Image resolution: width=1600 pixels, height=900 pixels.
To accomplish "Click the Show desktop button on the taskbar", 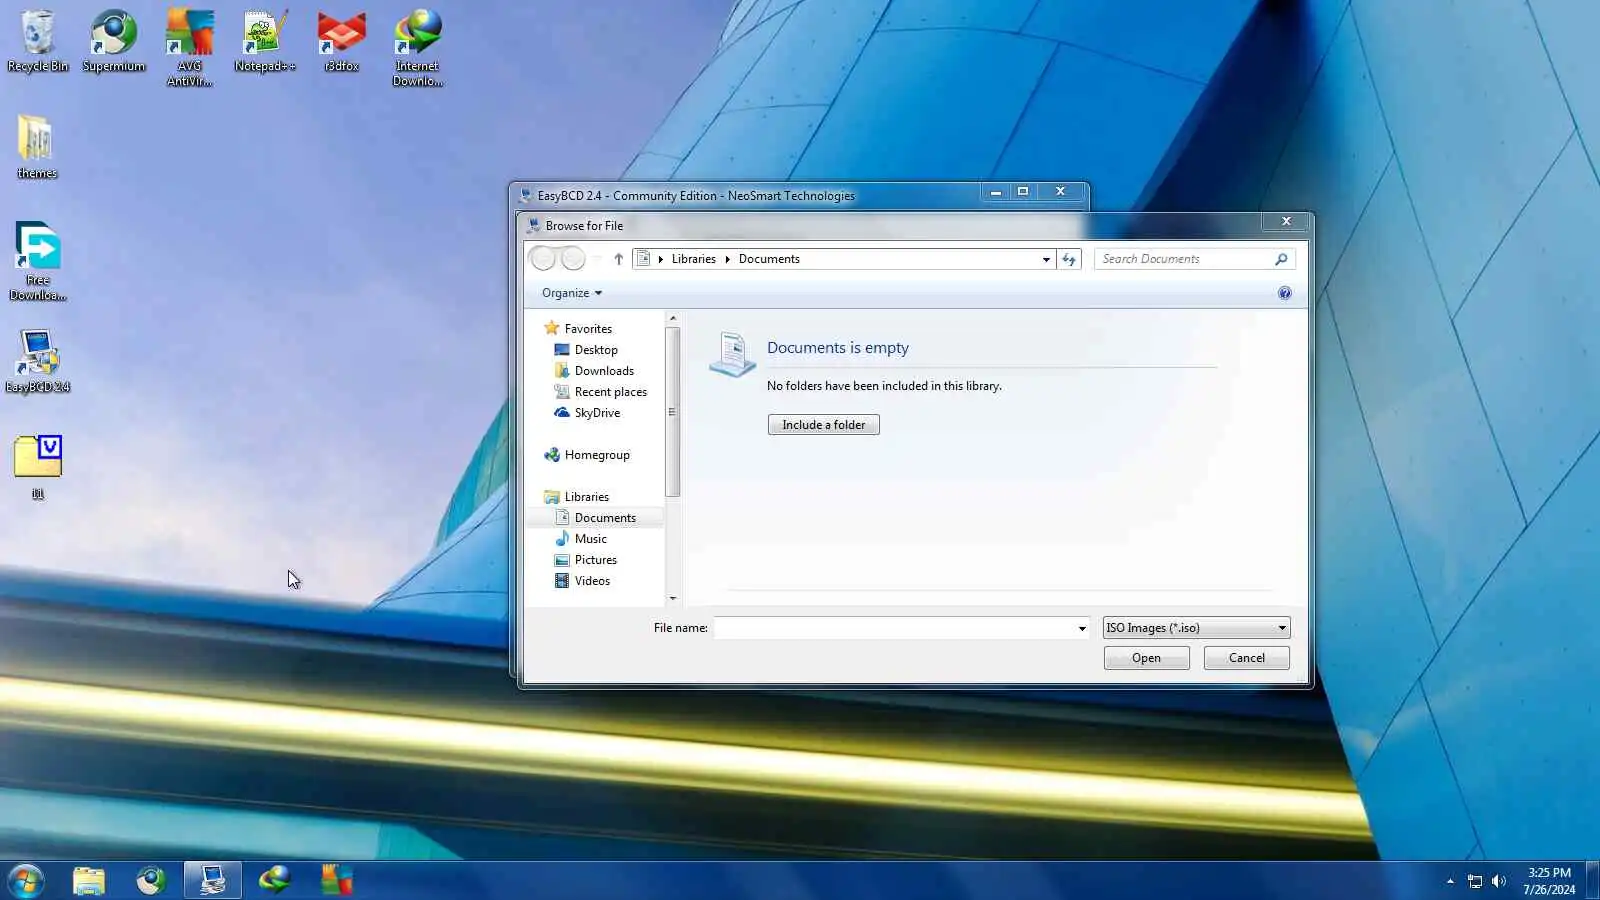I will coord(1593,880).
